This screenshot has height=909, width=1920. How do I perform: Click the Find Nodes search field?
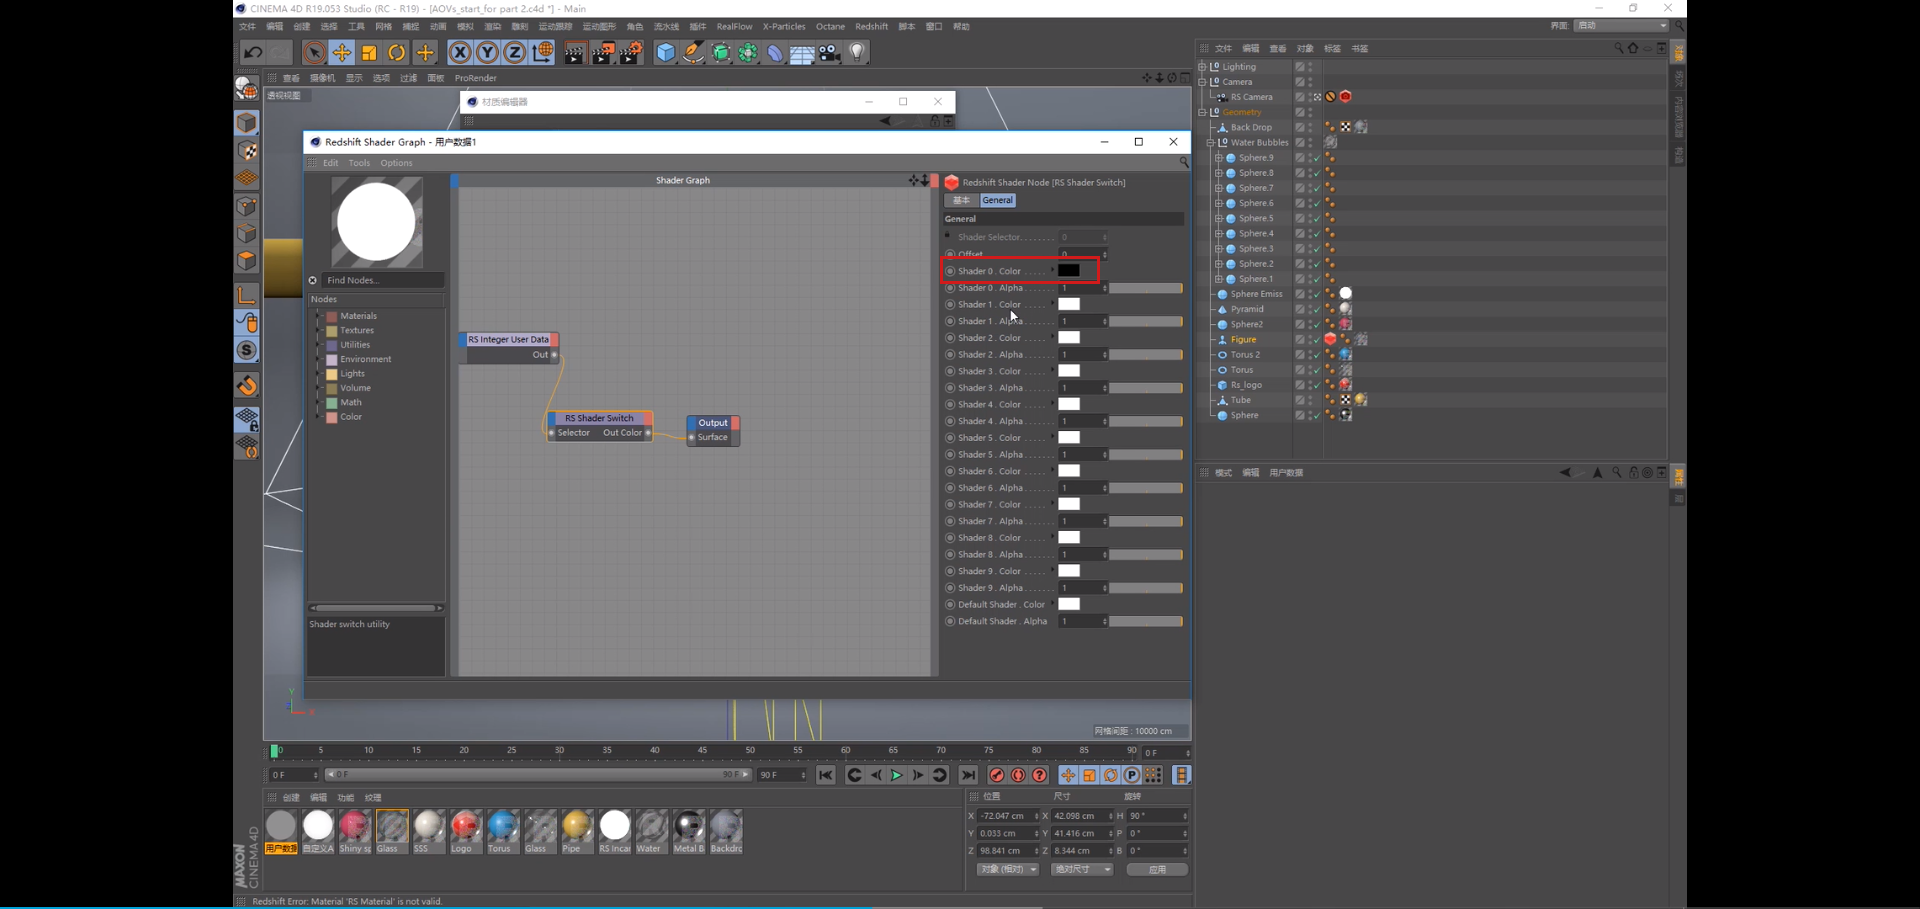[383, 280]
